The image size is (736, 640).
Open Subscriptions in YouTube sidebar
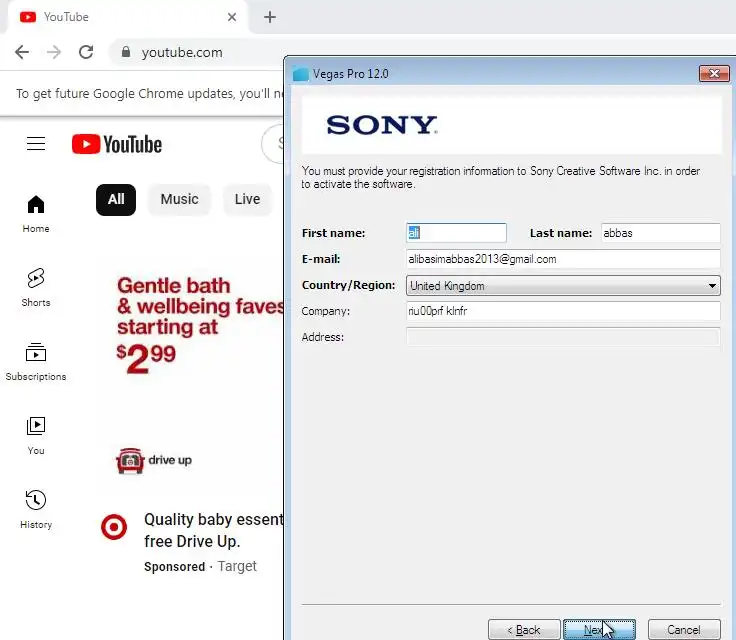pos(36,362)
